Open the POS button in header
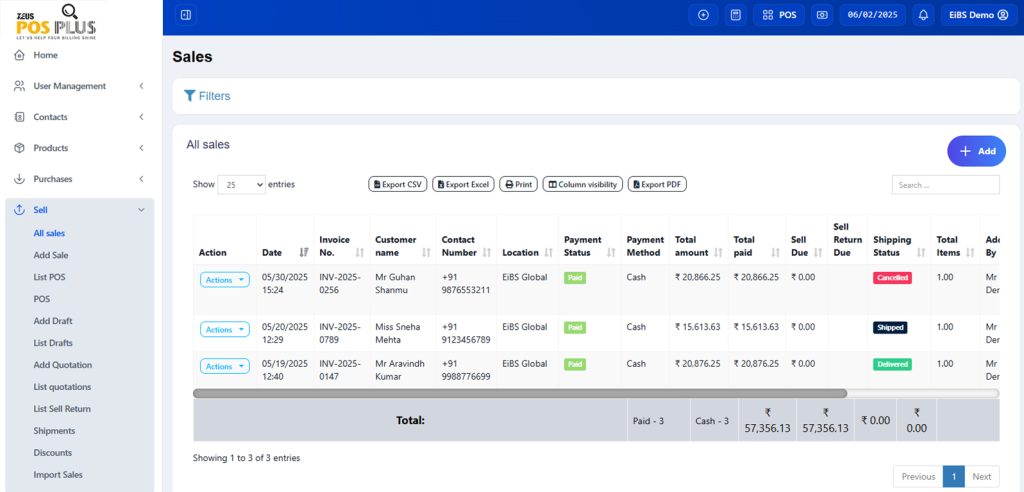The width and height of the screenshot is (1024, 492). (x=779, y=15)
